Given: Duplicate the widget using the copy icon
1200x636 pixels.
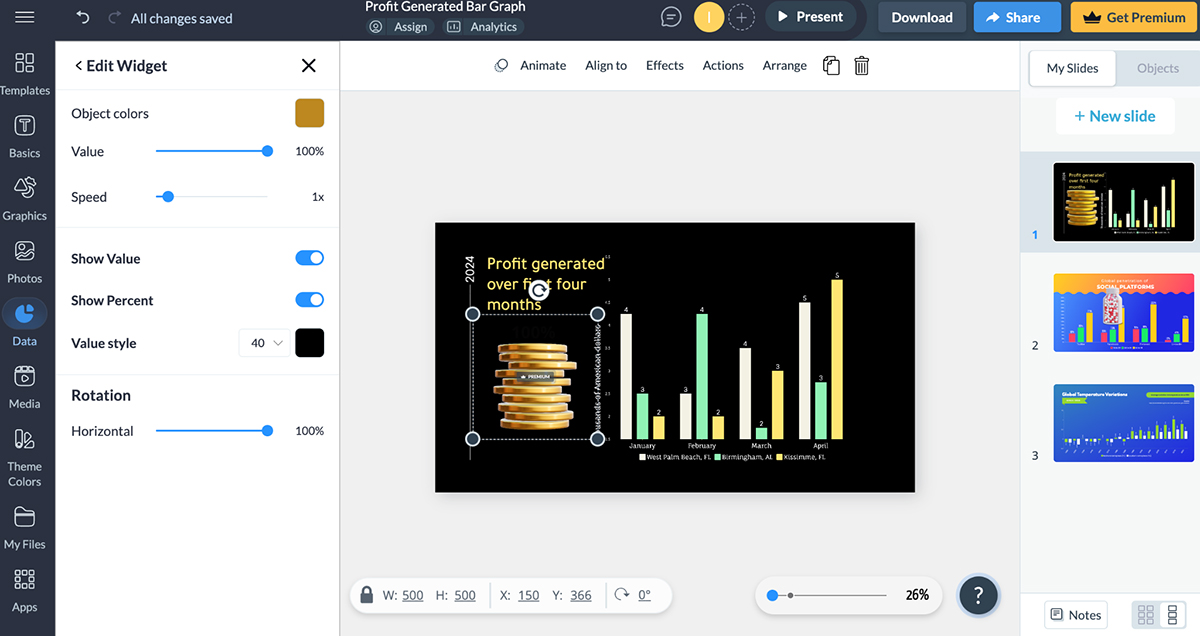Looking at the screenshot, I should point(831,65).
